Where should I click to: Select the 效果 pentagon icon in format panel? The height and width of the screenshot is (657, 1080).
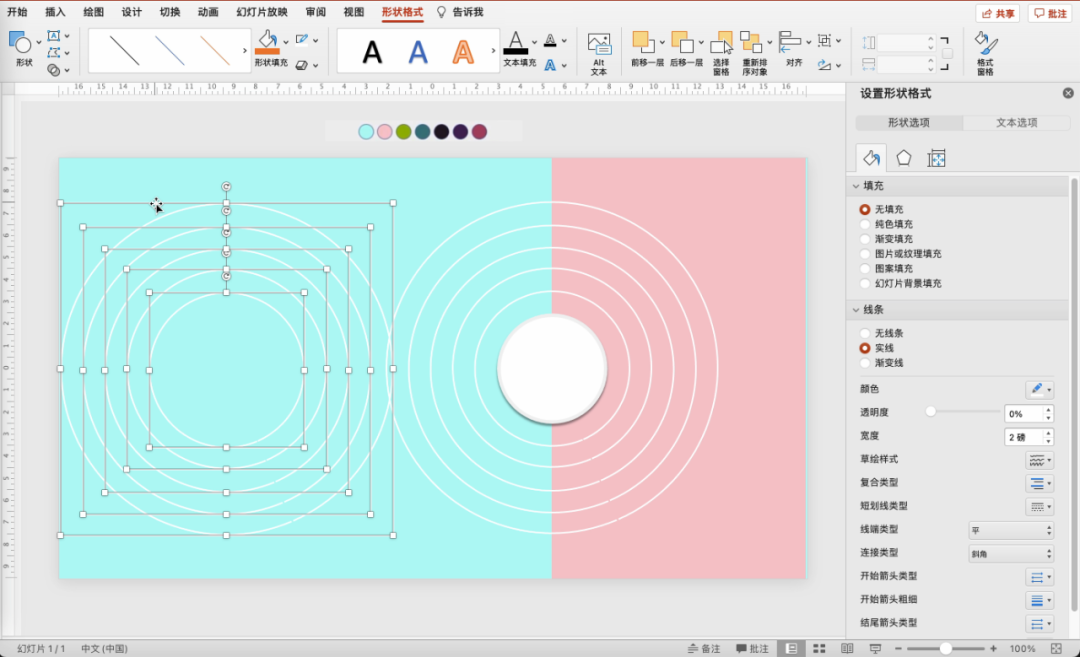[x=904, y=158]
